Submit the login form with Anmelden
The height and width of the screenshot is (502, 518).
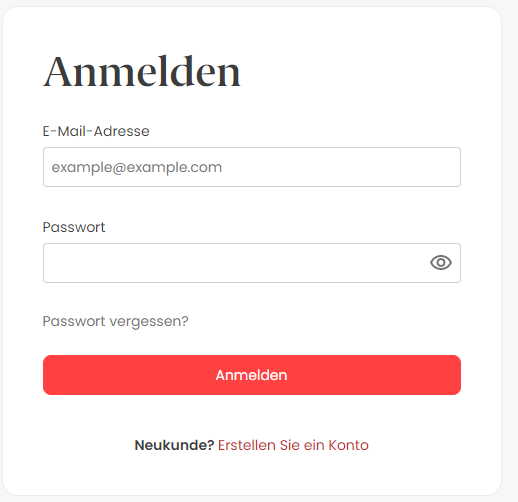point(252,375)
